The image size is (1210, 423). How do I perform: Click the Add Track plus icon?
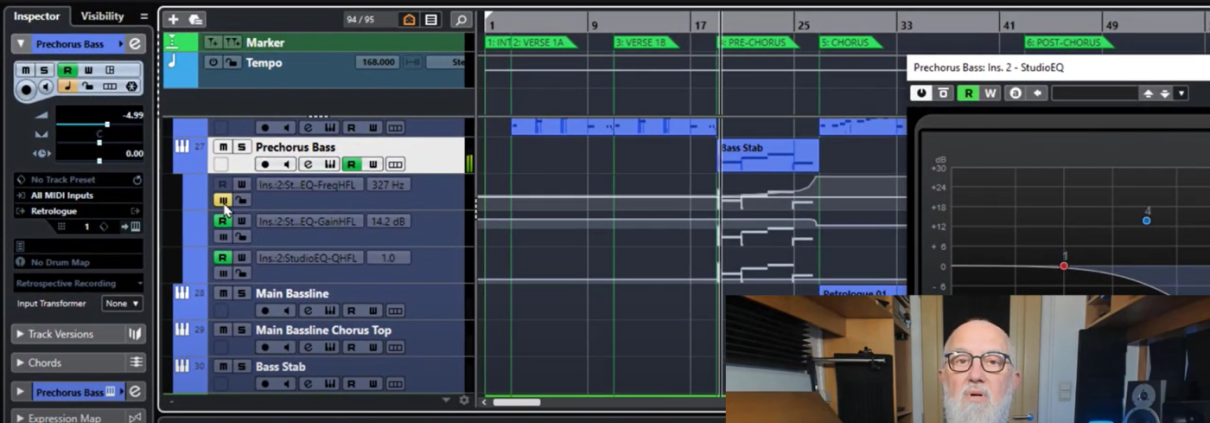pyautogui.click(x=173, y=19)
